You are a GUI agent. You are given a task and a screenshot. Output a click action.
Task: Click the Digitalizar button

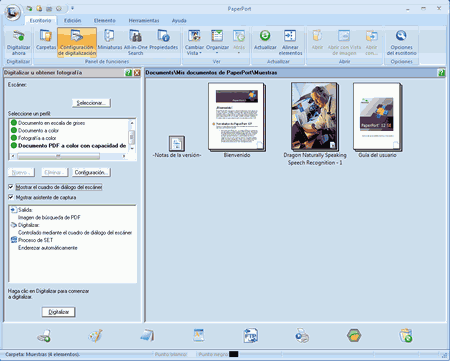[59, 312]
